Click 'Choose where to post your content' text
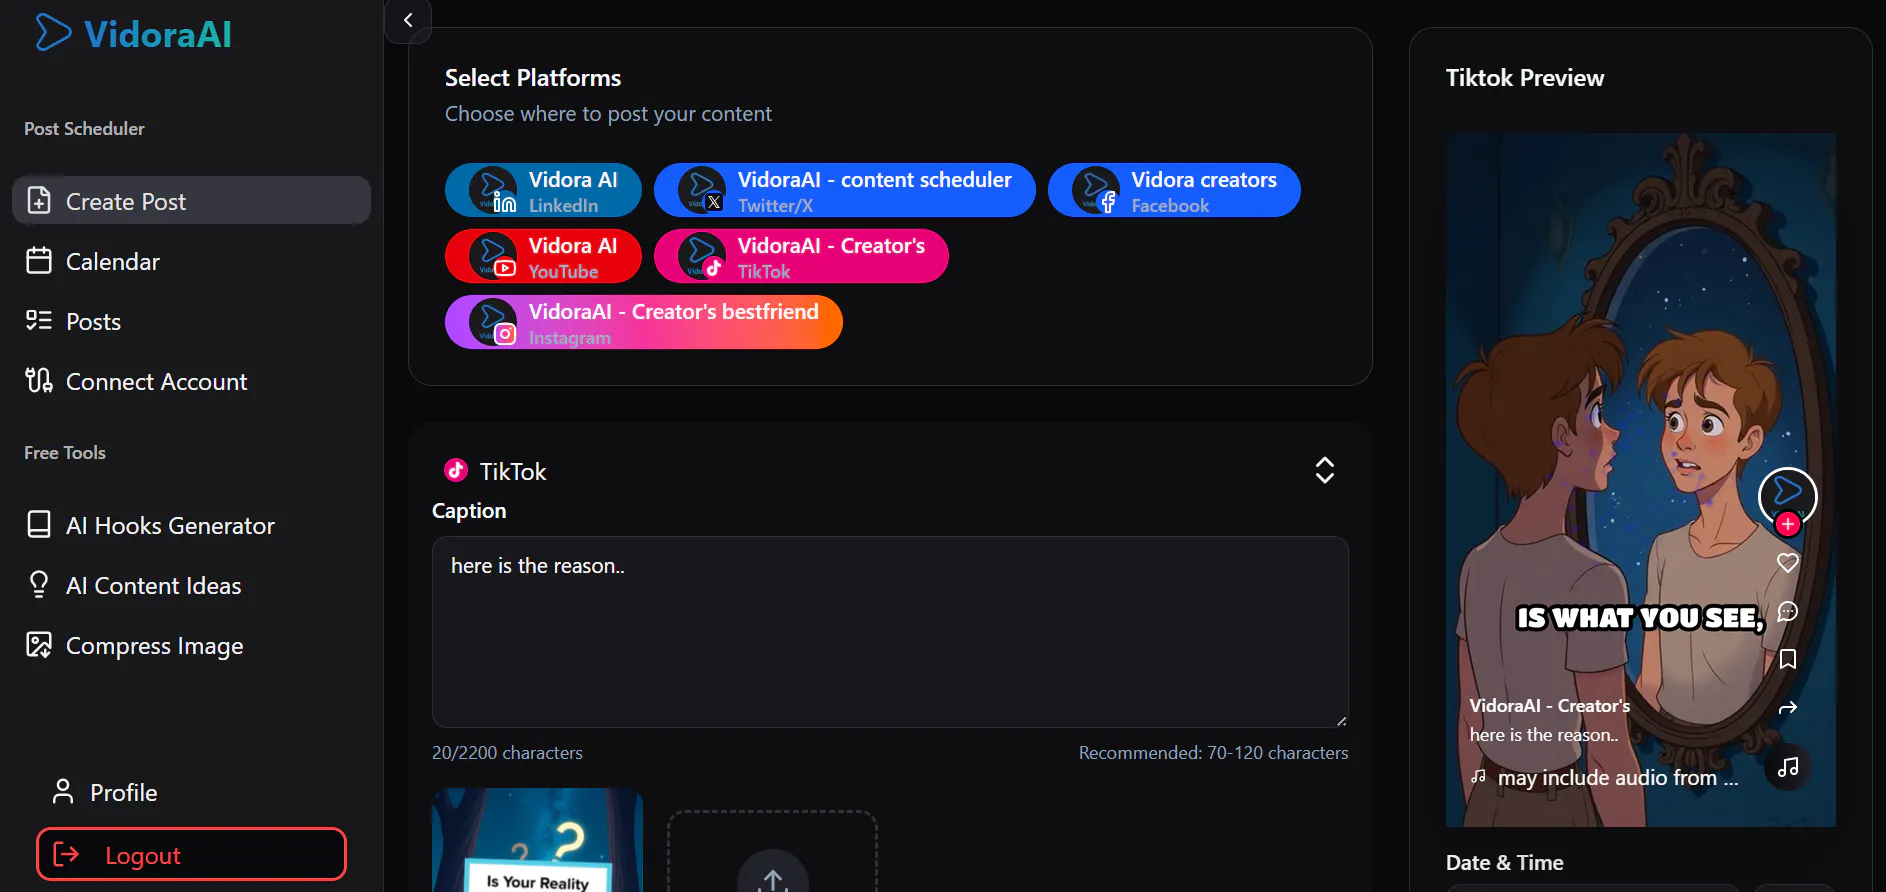Image resolution: width=1886 pixels, height=892 pixels. [x=608, y=114]
